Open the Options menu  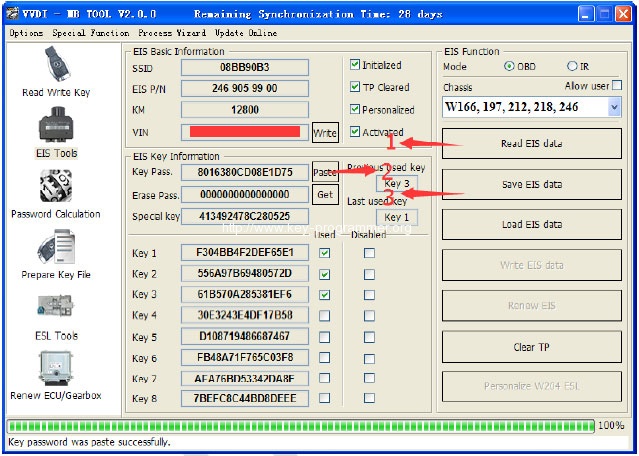26,33
